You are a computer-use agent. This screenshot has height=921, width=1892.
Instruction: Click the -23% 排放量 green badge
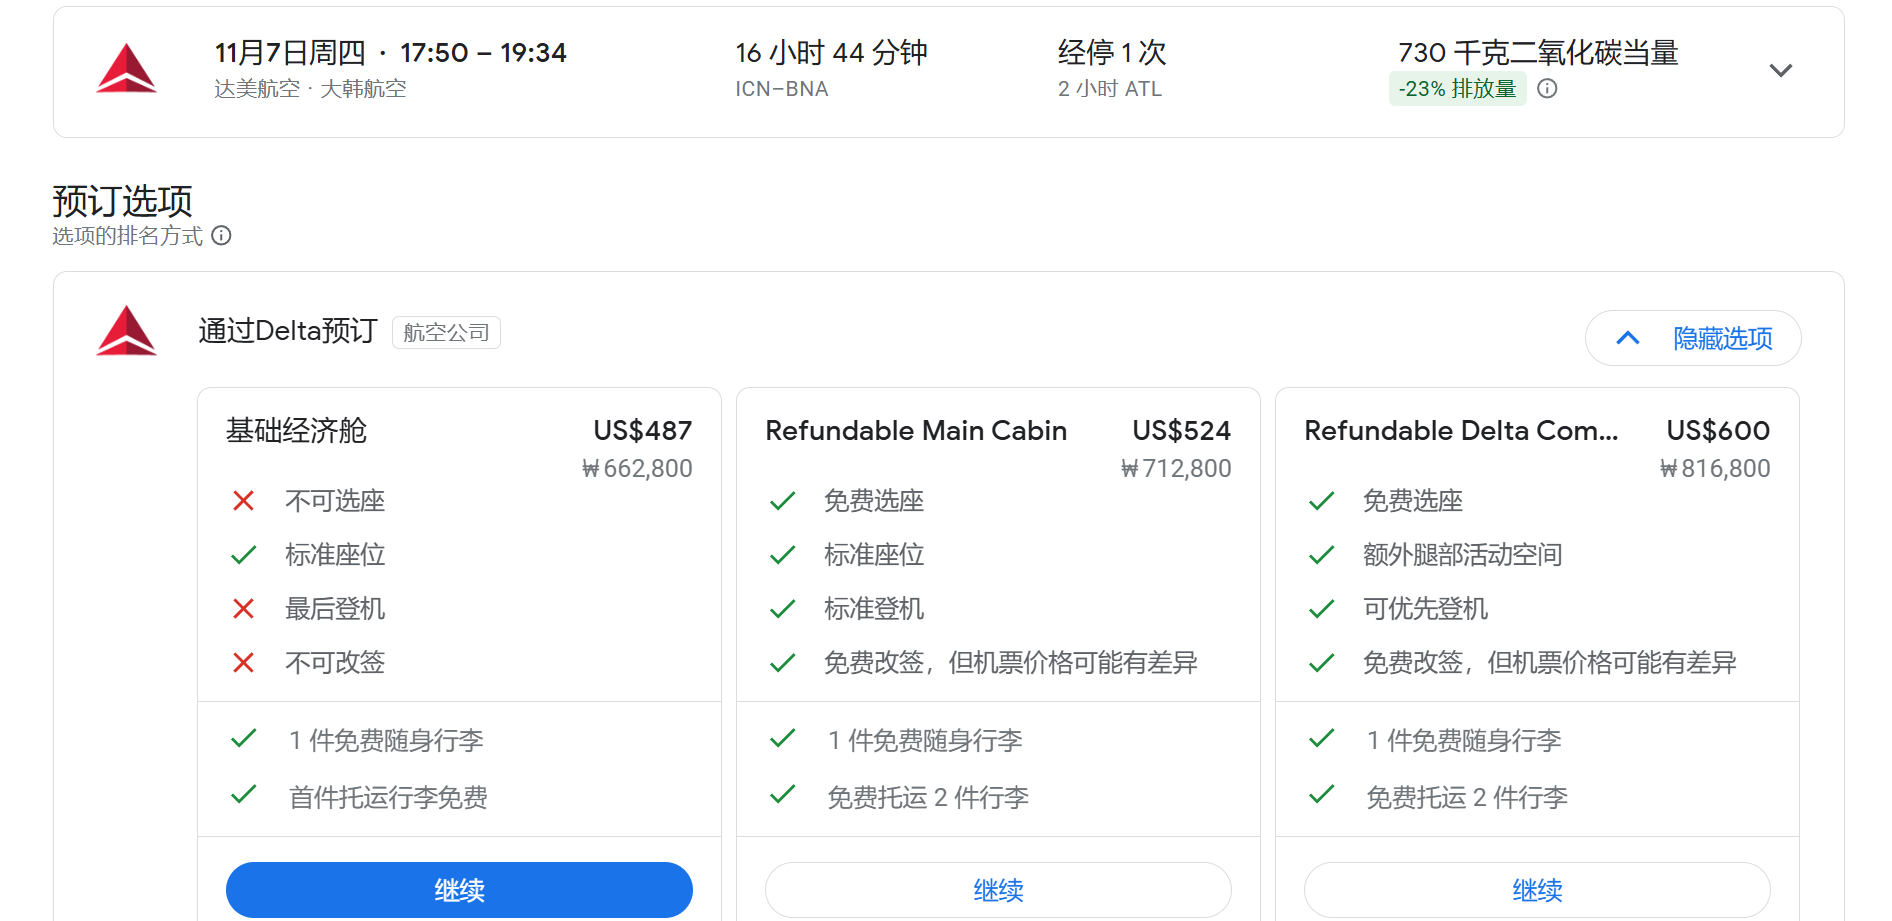1457,89
